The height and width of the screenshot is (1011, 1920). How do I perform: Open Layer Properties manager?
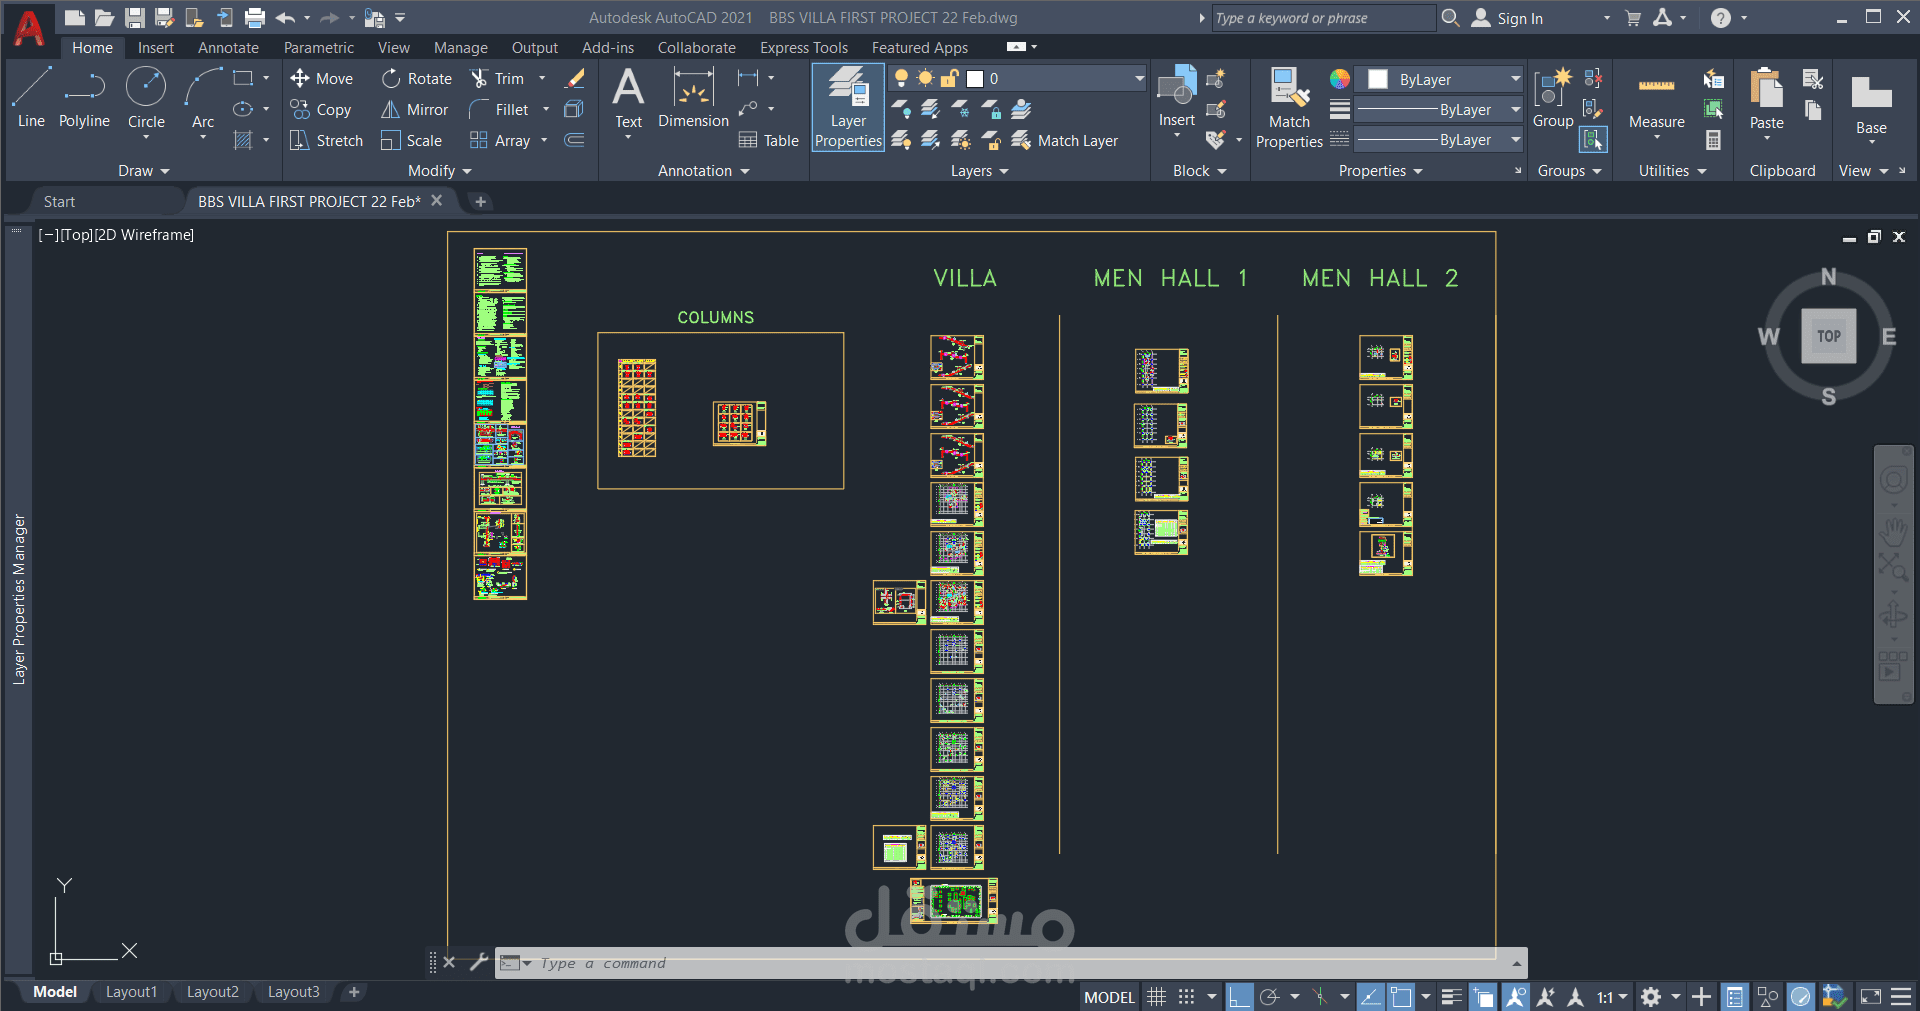click(848, 108)
